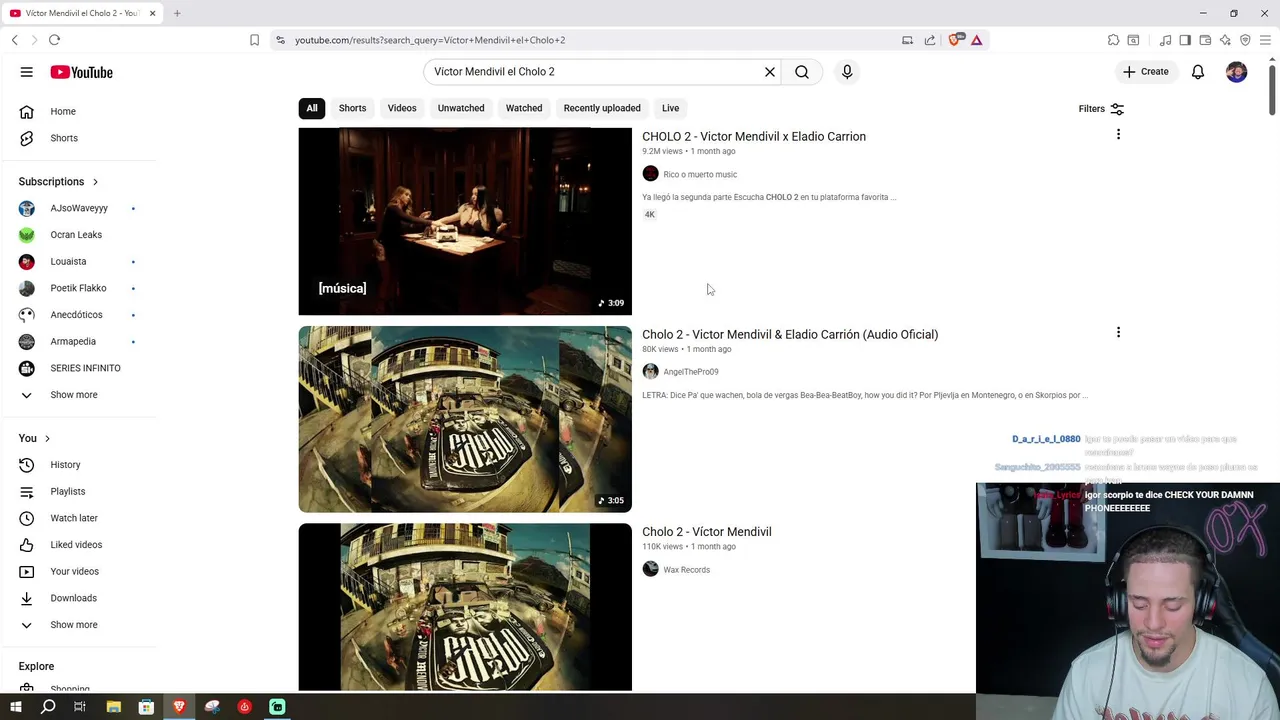1280x720 pixels.
Task: Open Wax Records channel
Action: (686, 570)
